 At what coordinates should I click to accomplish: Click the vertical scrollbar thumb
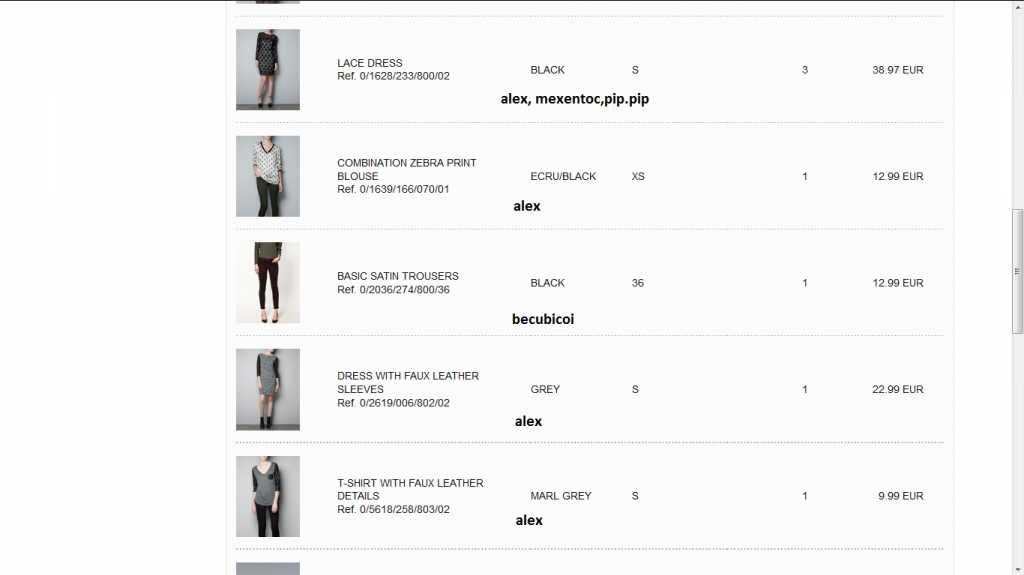(1017, 271)
